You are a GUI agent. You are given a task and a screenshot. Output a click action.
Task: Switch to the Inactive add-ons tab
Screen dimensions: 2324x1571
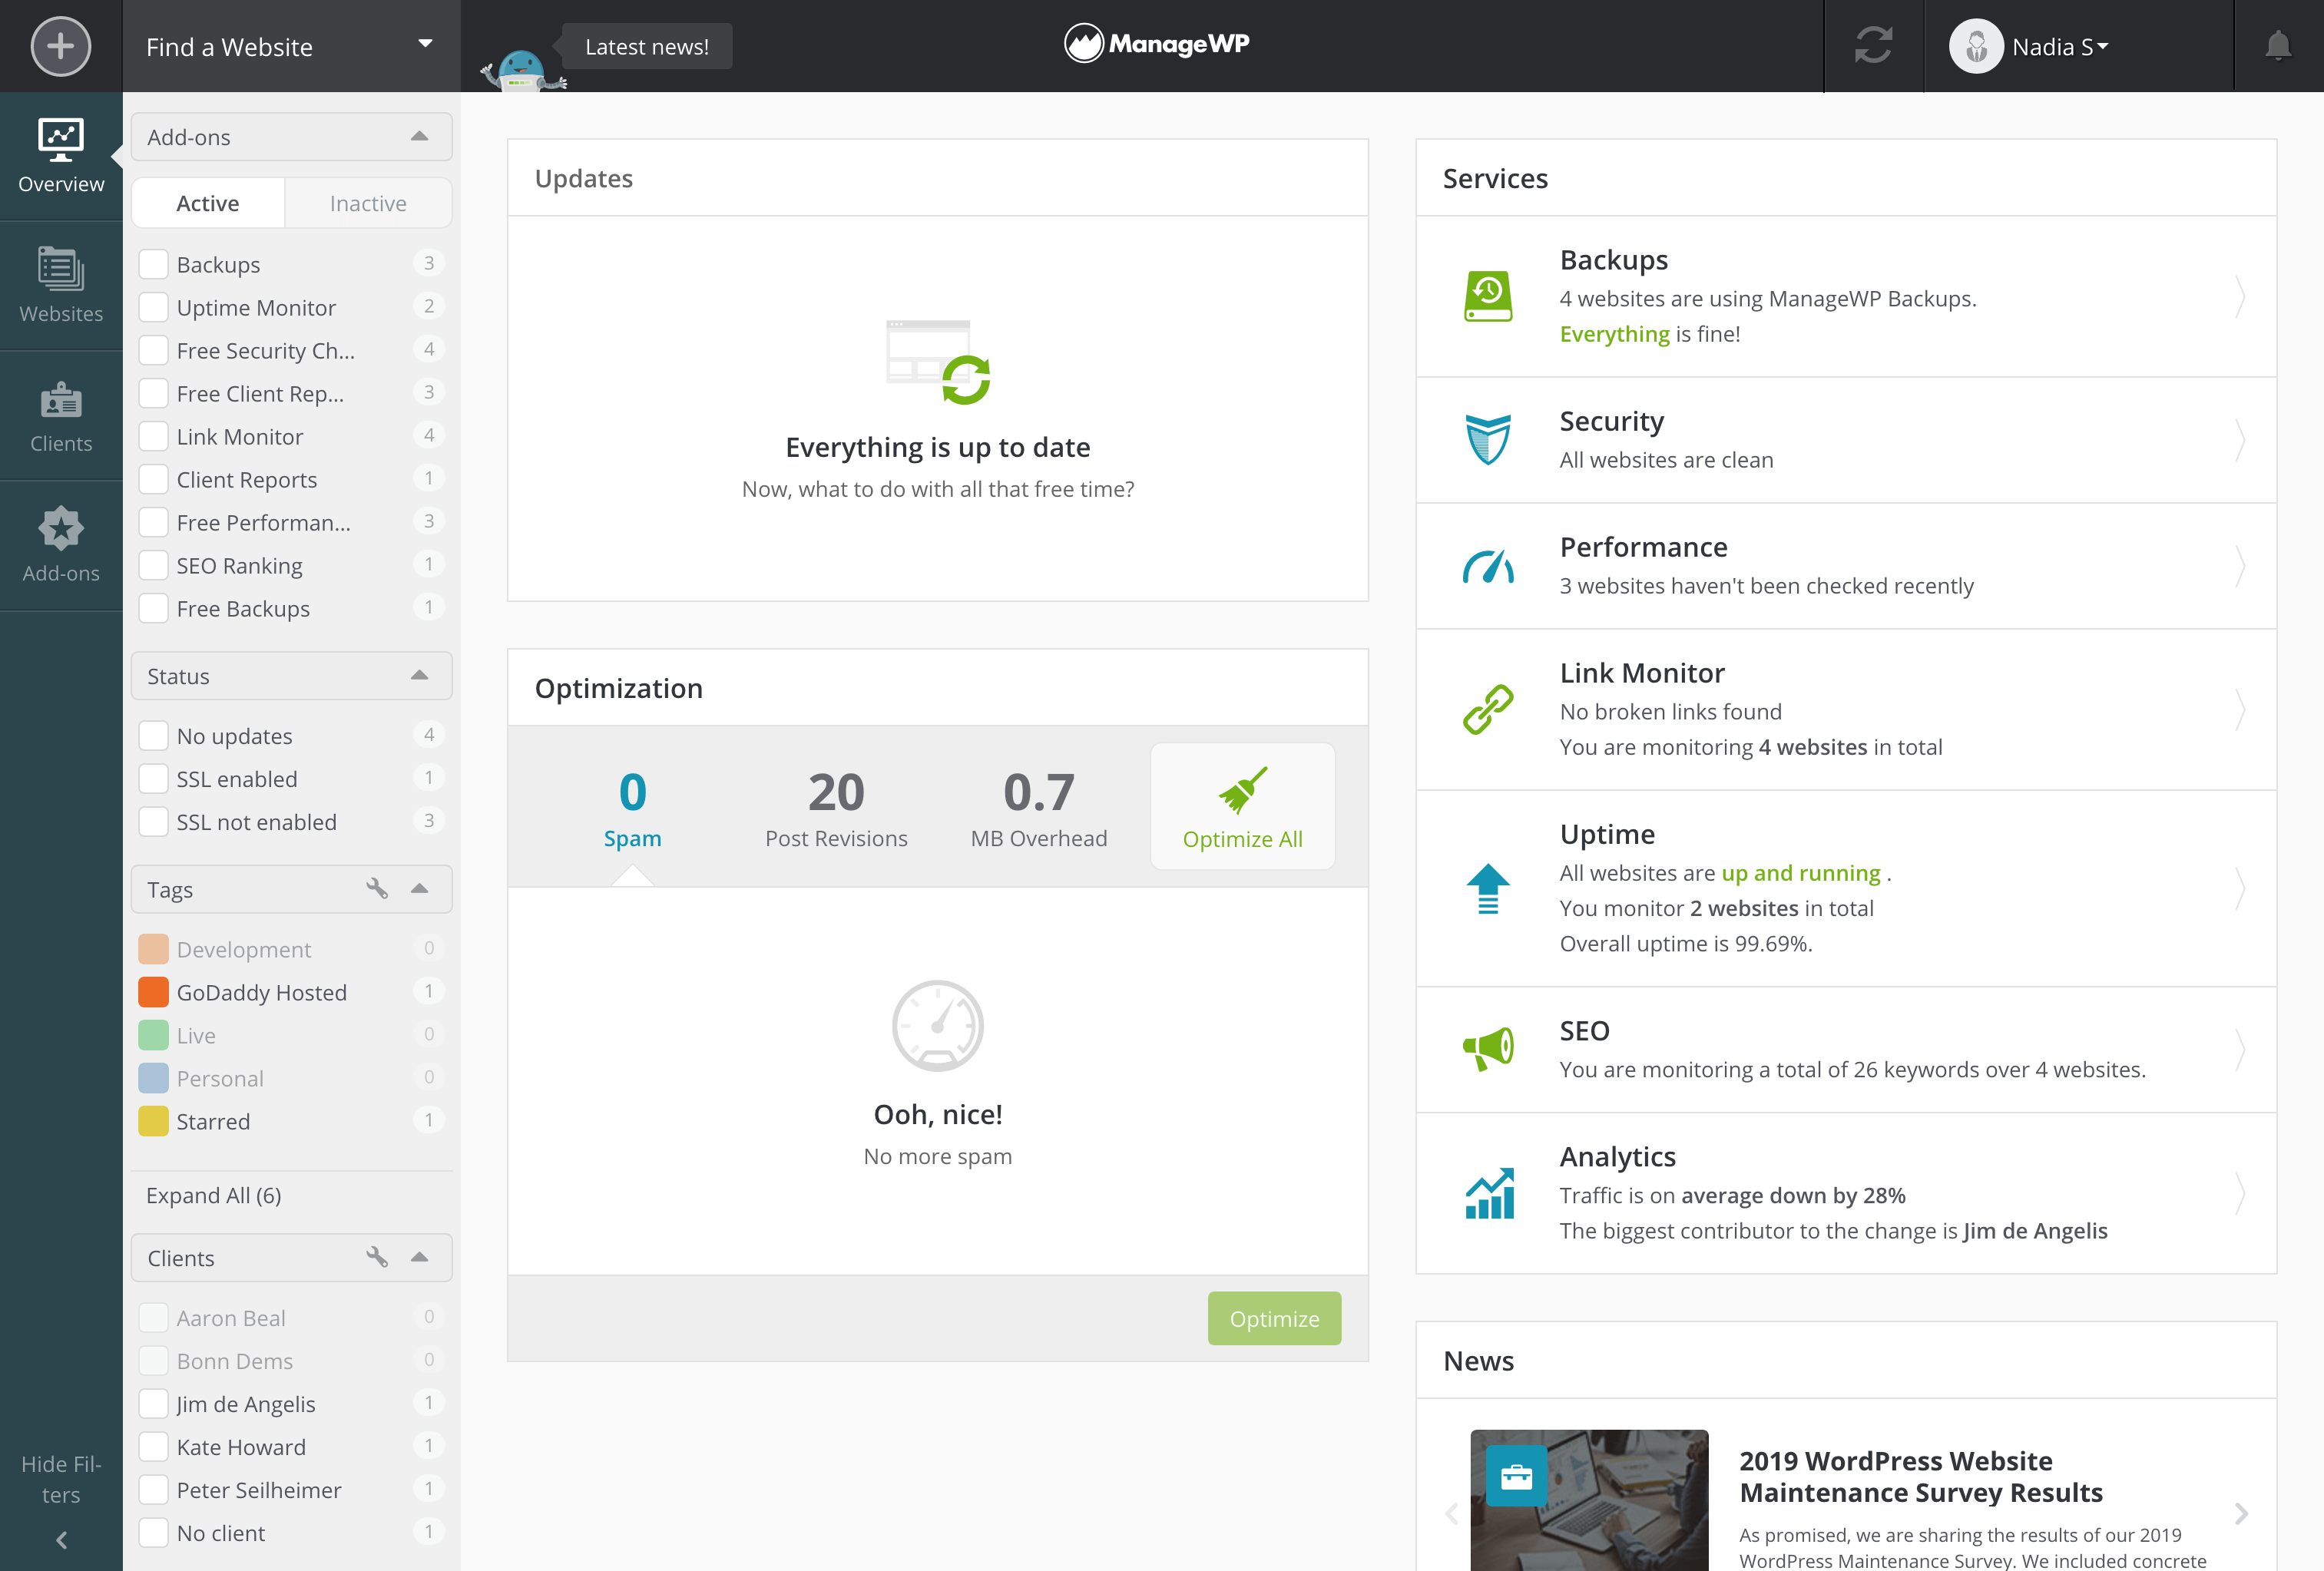[x=366, y=202]
